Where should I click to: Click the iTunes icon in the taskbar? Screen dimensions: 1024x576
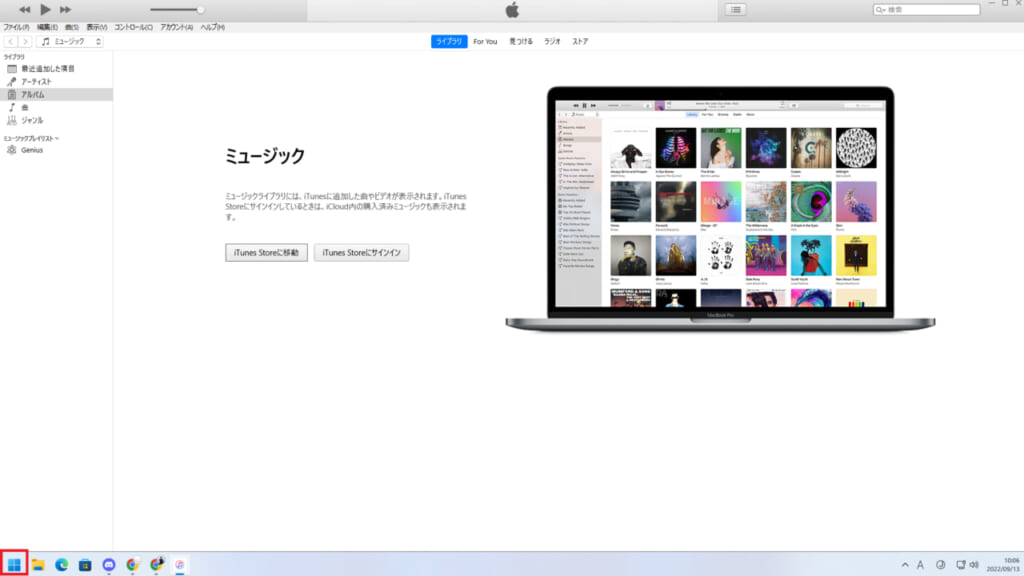180,564
